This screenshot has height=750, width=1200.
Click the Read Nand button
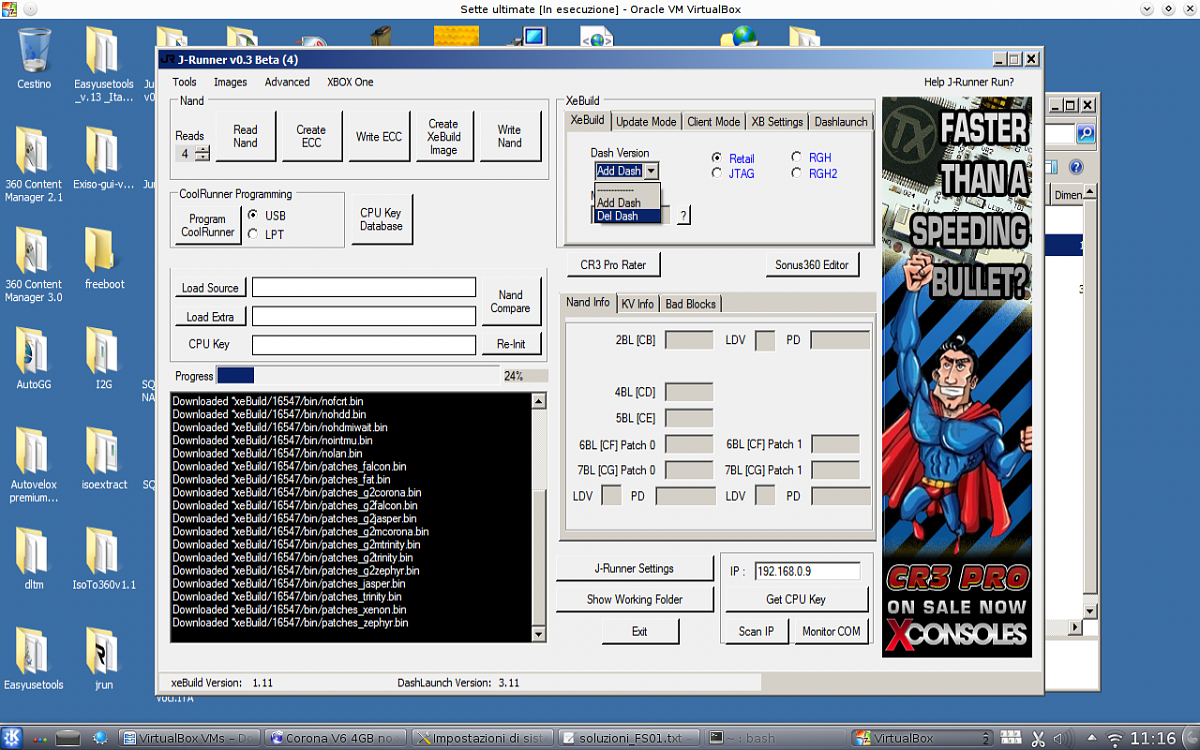(x=245, y=136)
